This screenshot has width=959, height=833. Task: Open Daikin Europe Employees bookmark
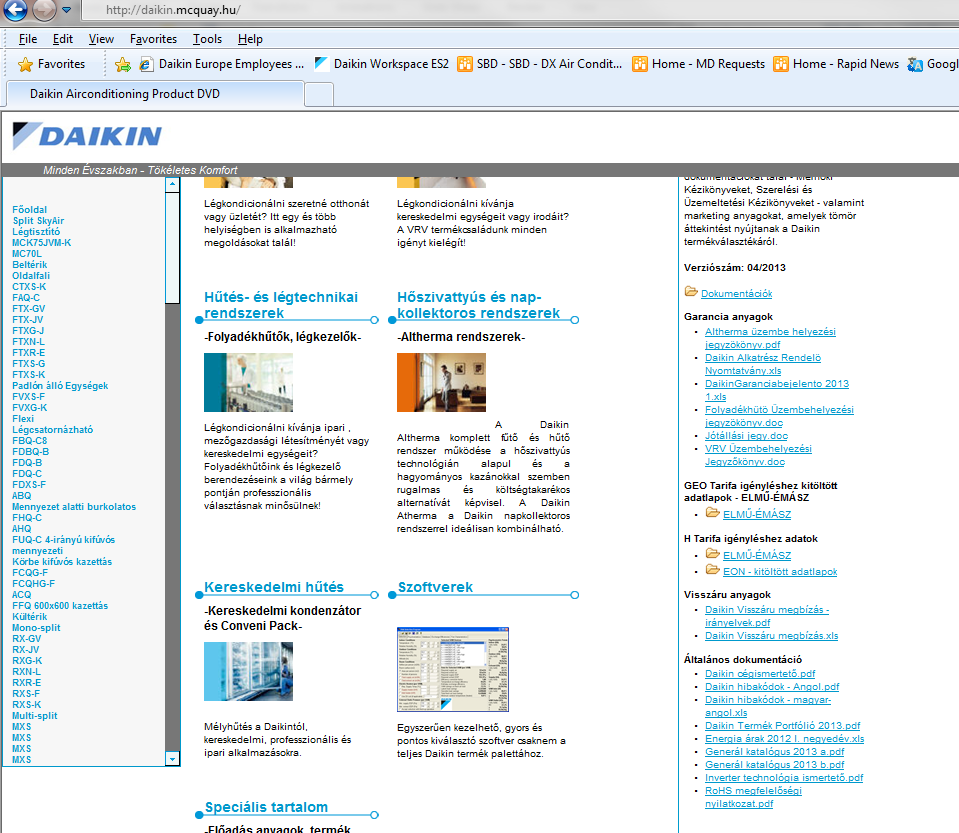pyautogui.click(x=221, y=64)
